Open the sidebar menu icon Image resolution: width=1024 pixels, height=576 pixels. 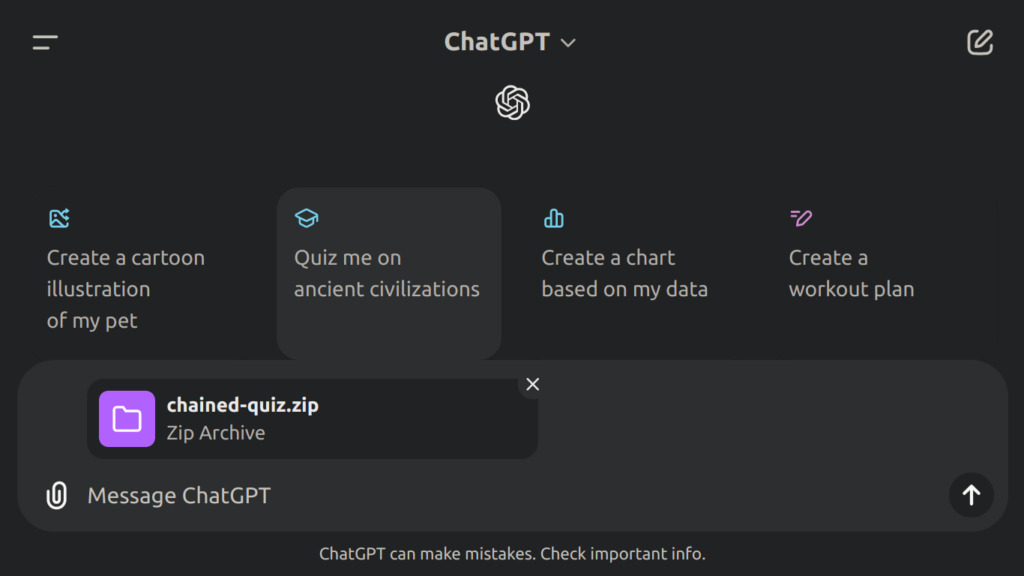[45, 42]
